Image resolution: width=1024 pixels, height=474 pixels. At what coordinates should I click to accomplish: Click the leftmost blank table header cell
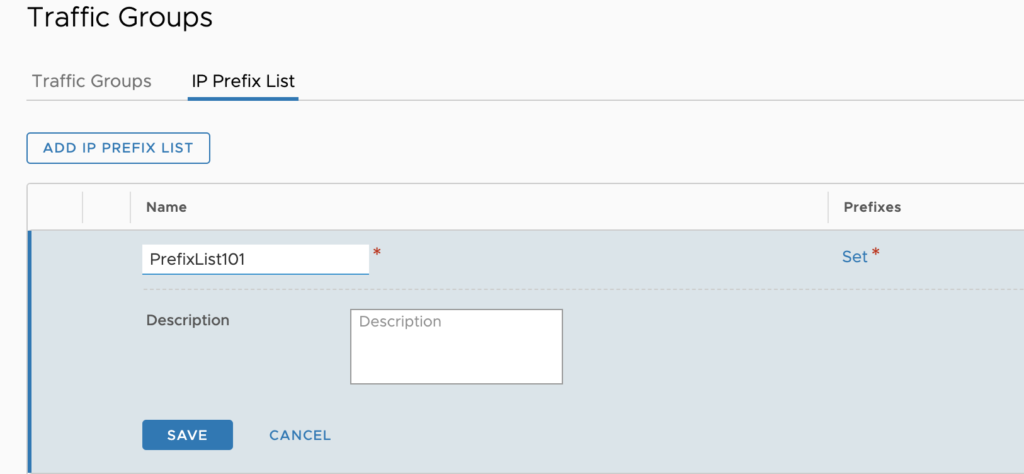pyautogui.click(x=55, y=207)
